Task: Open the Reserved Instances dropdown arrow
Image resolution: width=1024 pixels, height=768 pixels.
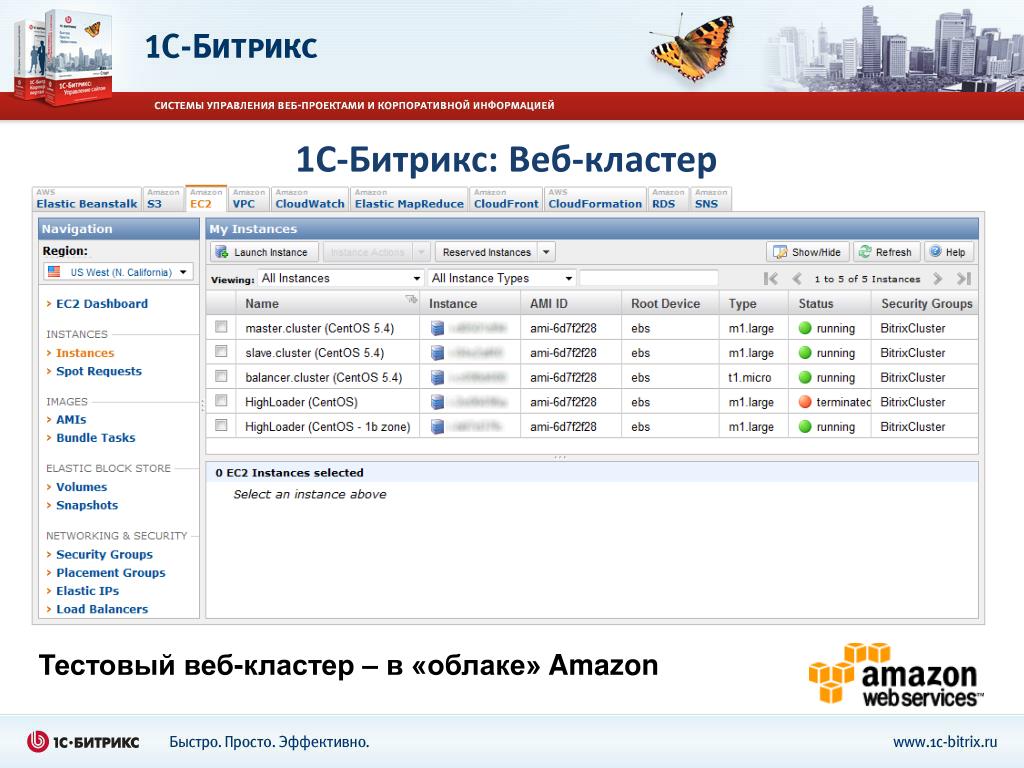Action: click(x=547, y=252)
